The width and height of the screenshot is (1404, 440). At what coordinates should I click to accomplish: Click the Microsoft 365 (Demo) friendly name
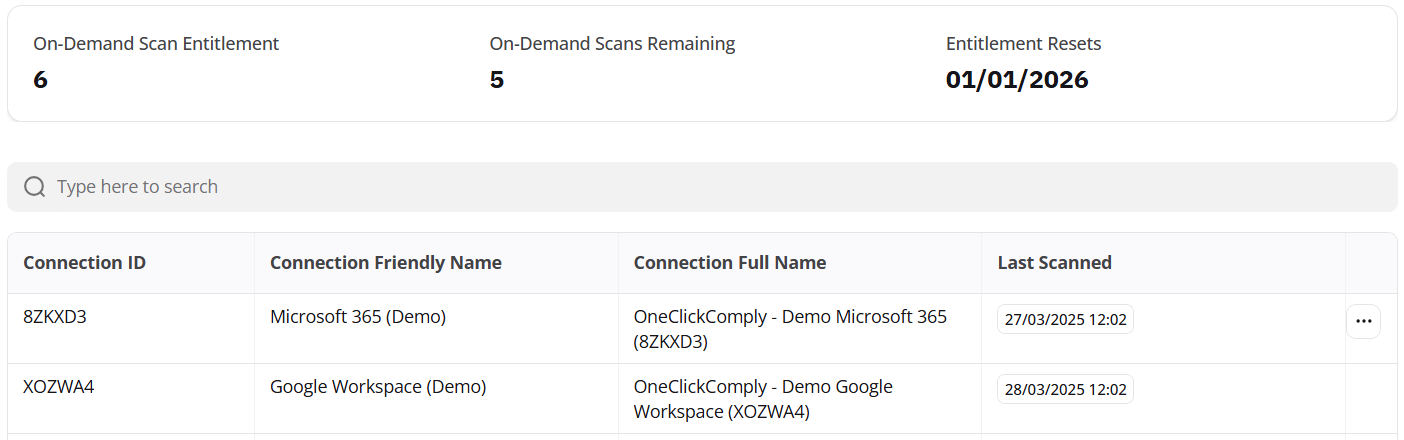[358, 317]
